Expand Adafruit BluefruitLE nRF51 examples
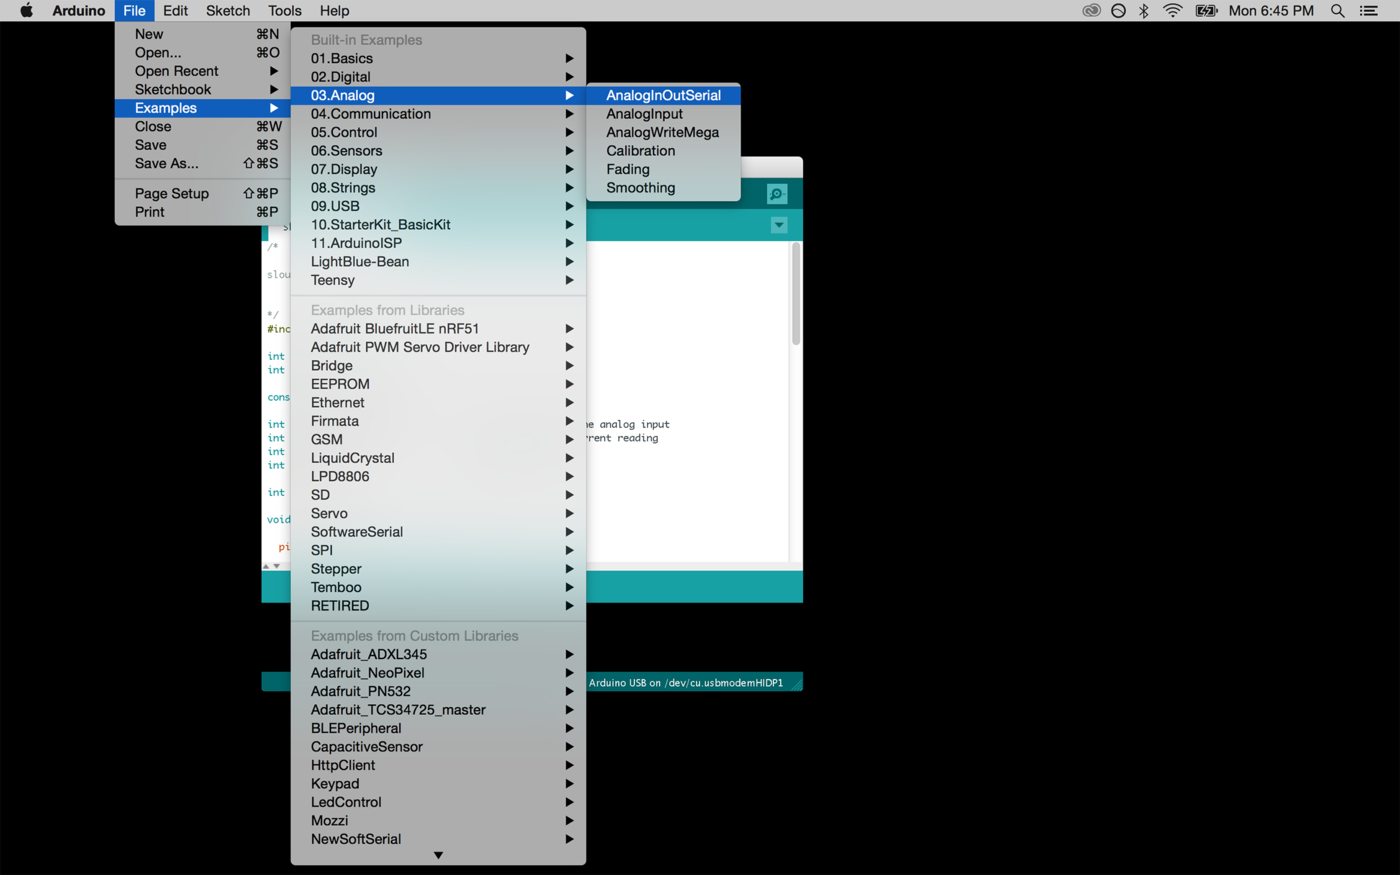 point(438,329)
